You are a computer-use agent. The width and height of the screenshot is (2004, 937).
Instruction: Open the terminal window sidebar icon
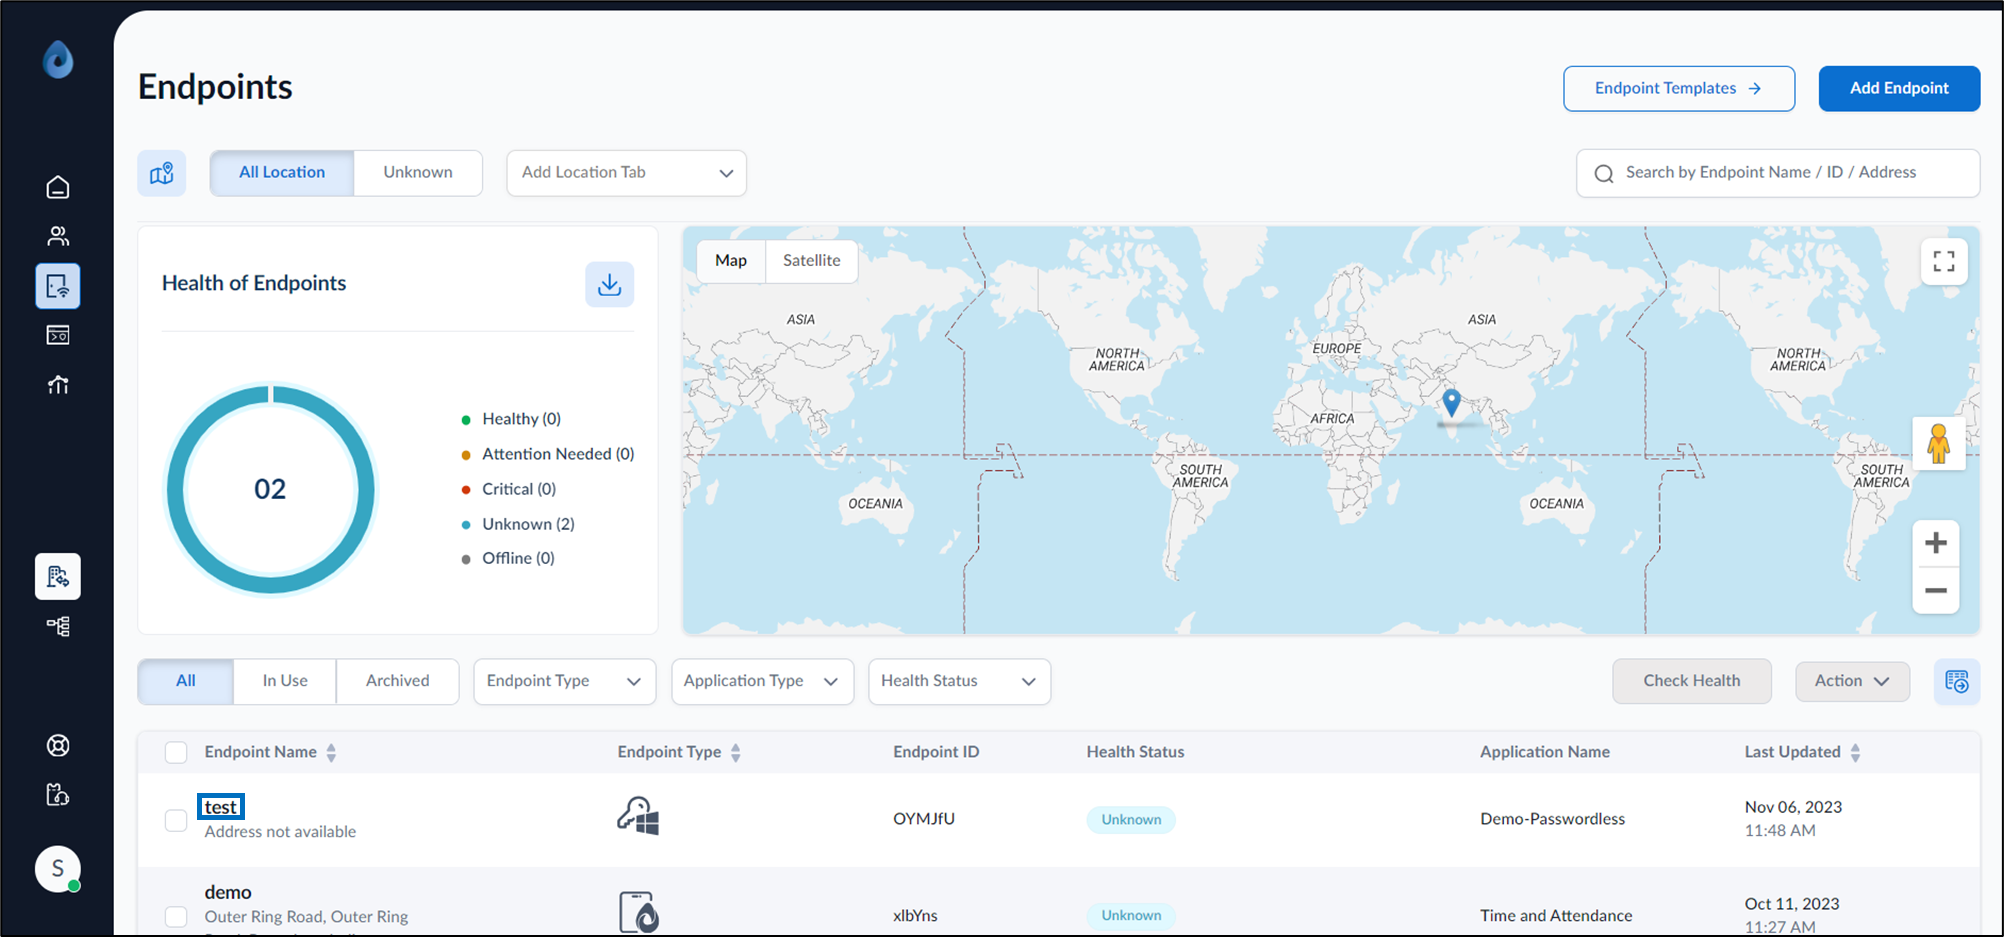point(58,335)
